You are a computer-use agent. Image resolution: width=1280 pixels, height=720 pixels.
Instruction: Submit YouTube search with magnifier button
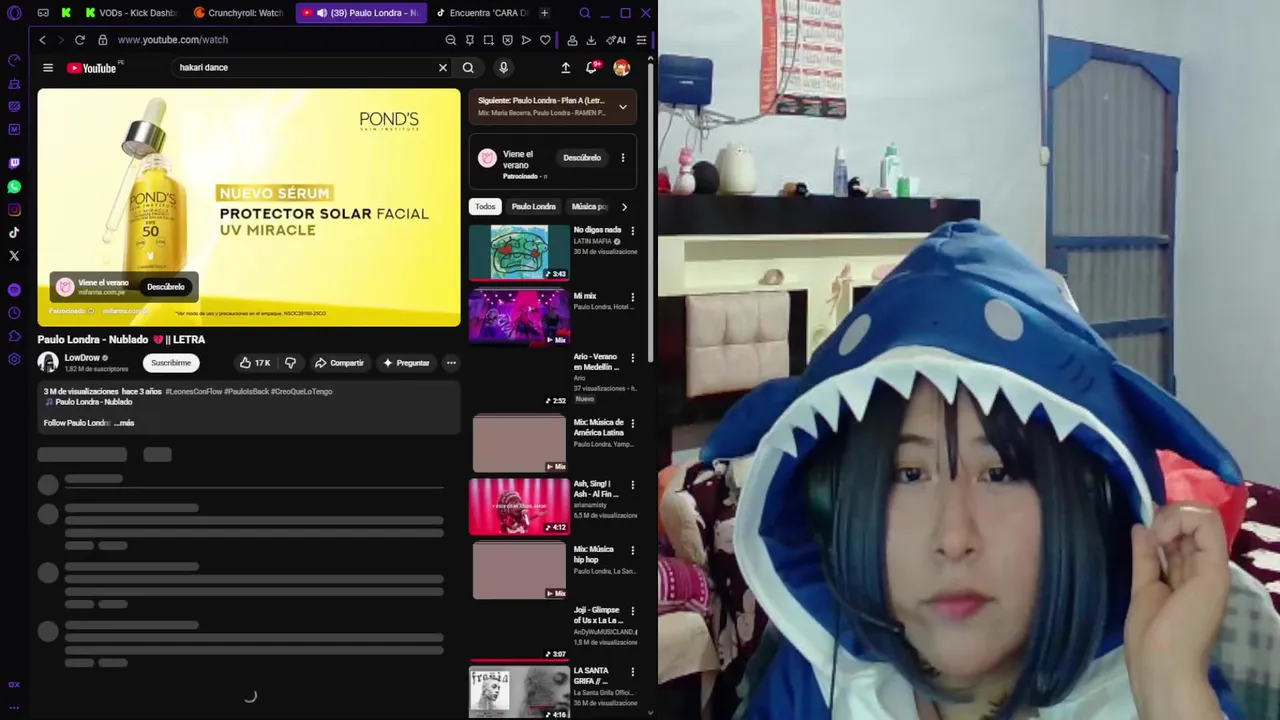pos(468,68)
